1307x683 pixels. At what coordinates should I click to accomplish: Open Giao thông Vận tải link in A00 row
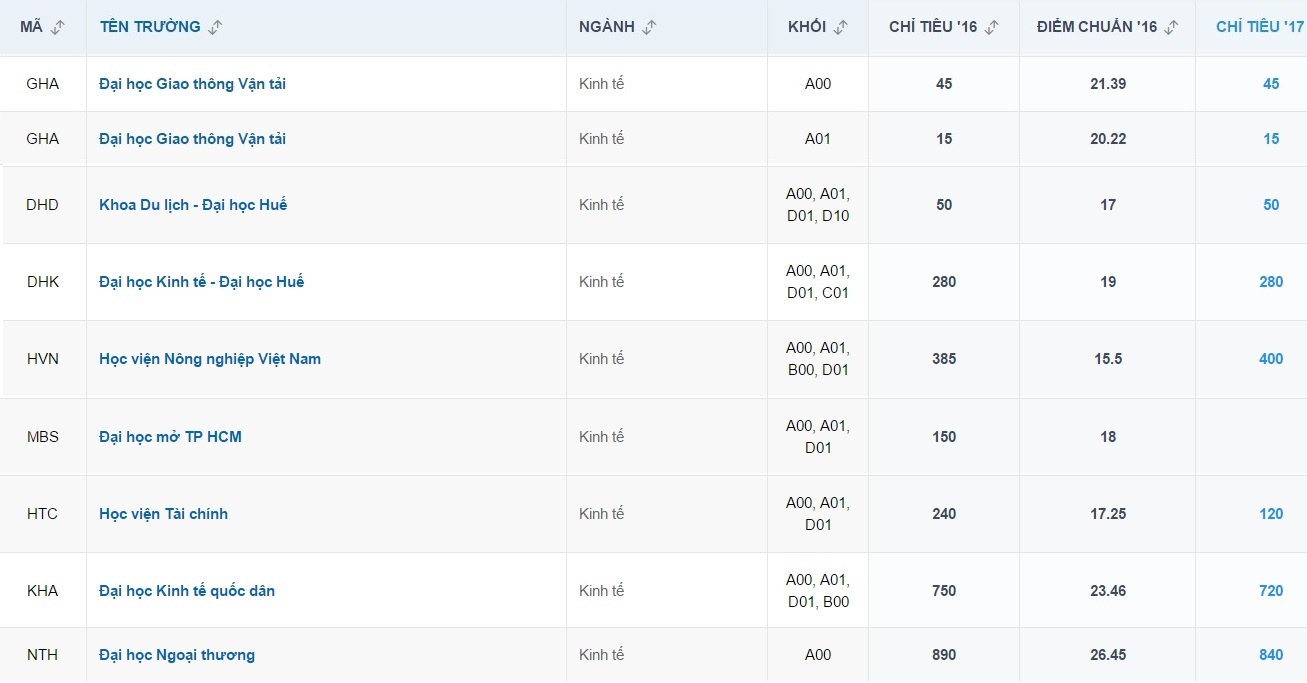tap(192, 84)
